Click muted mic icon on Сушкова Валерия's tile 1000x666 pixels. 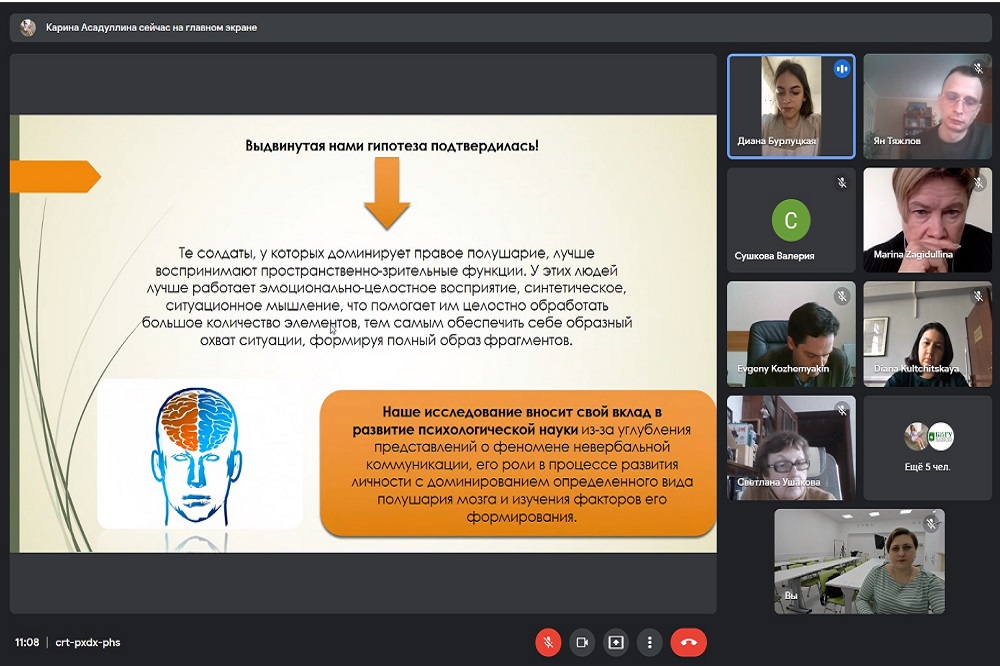point(841,183)
